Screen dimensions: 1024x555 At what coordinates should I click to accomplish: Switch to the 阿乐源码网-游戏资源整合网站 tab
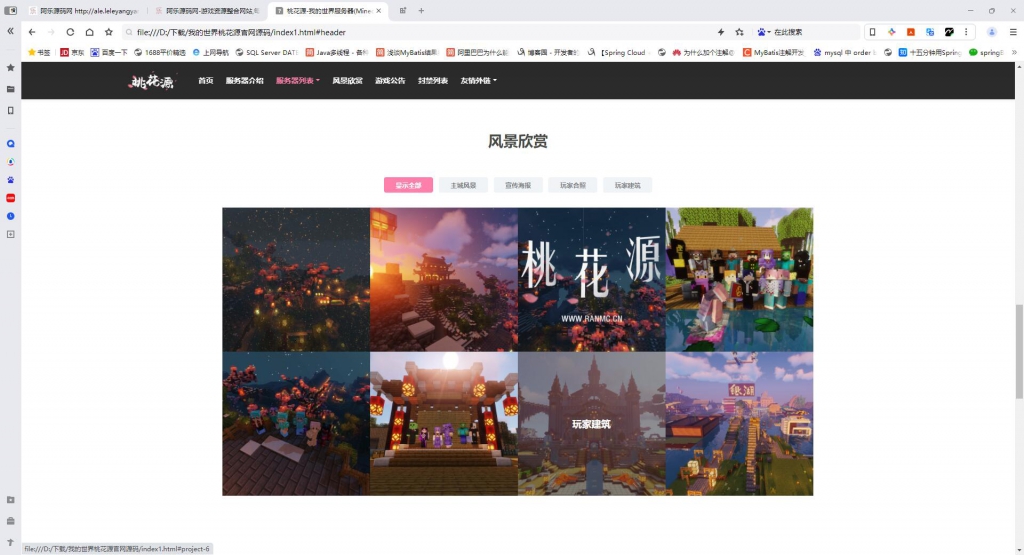click(x=208, y=11)
